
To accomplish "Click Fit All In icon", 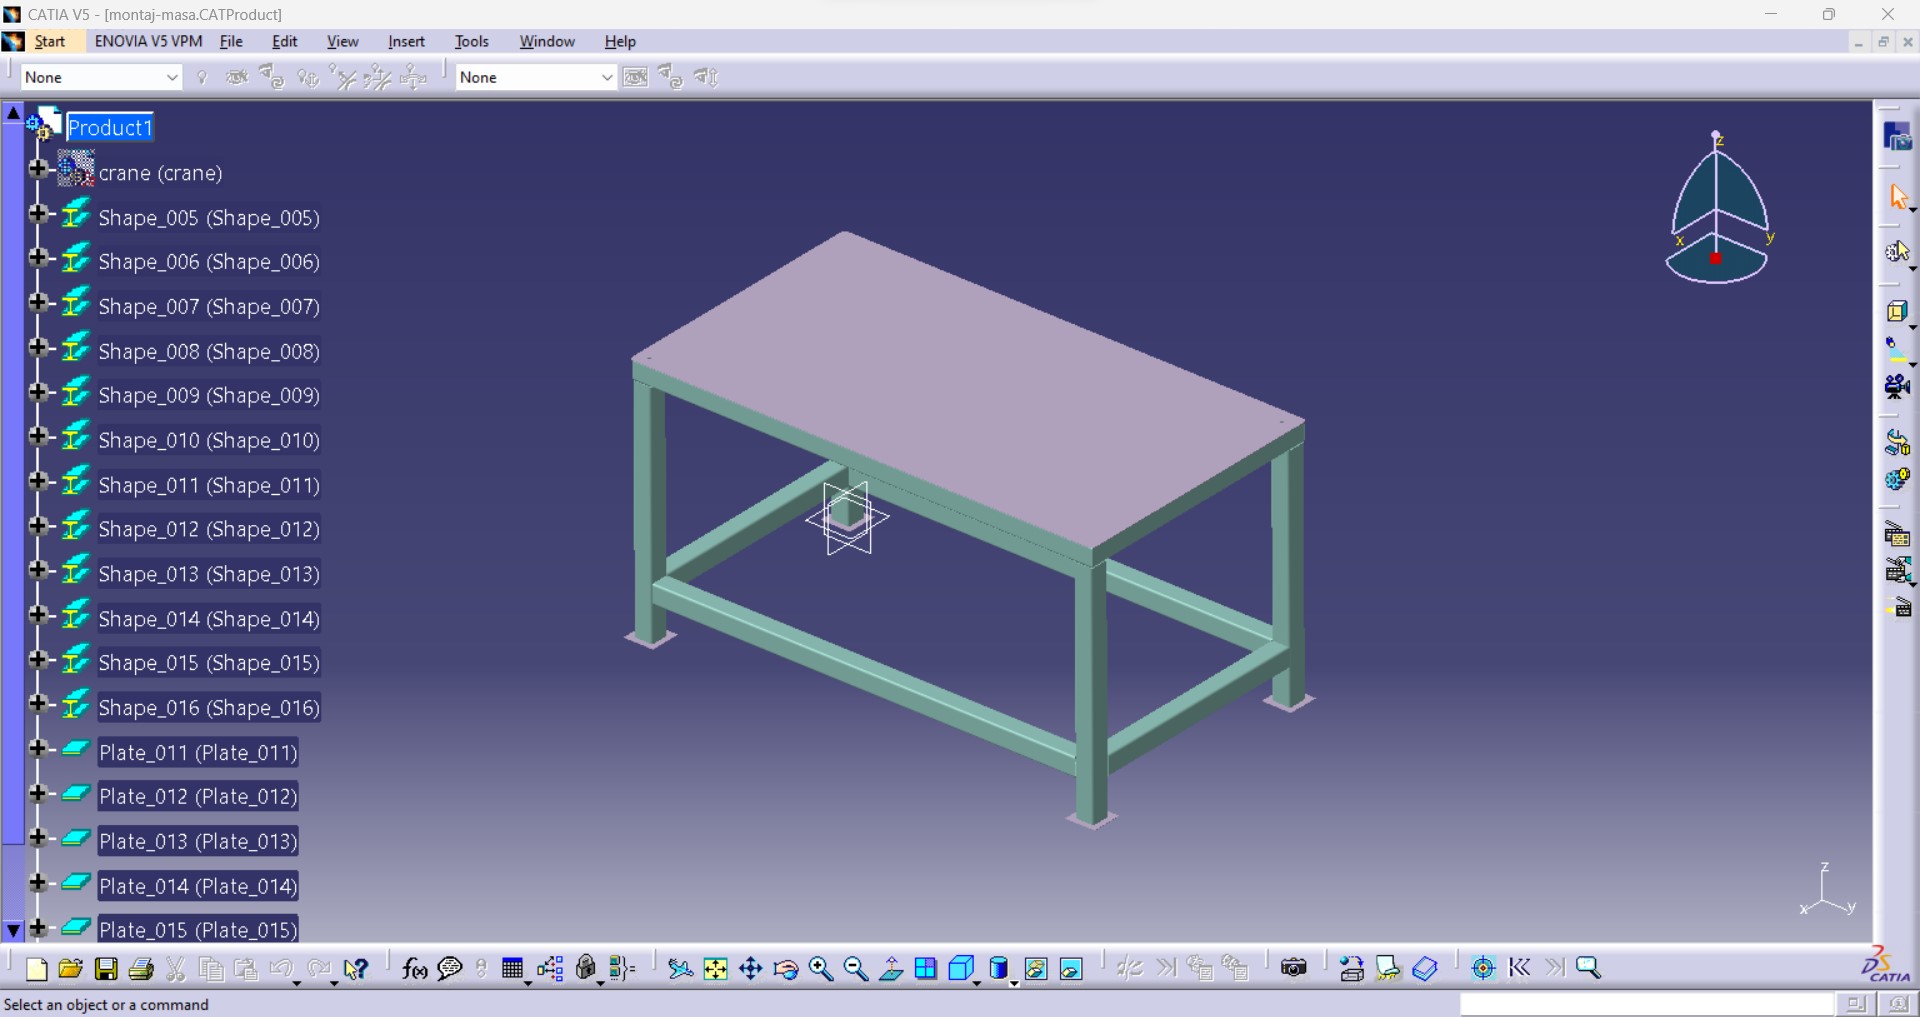I will [x=715, y=968].
